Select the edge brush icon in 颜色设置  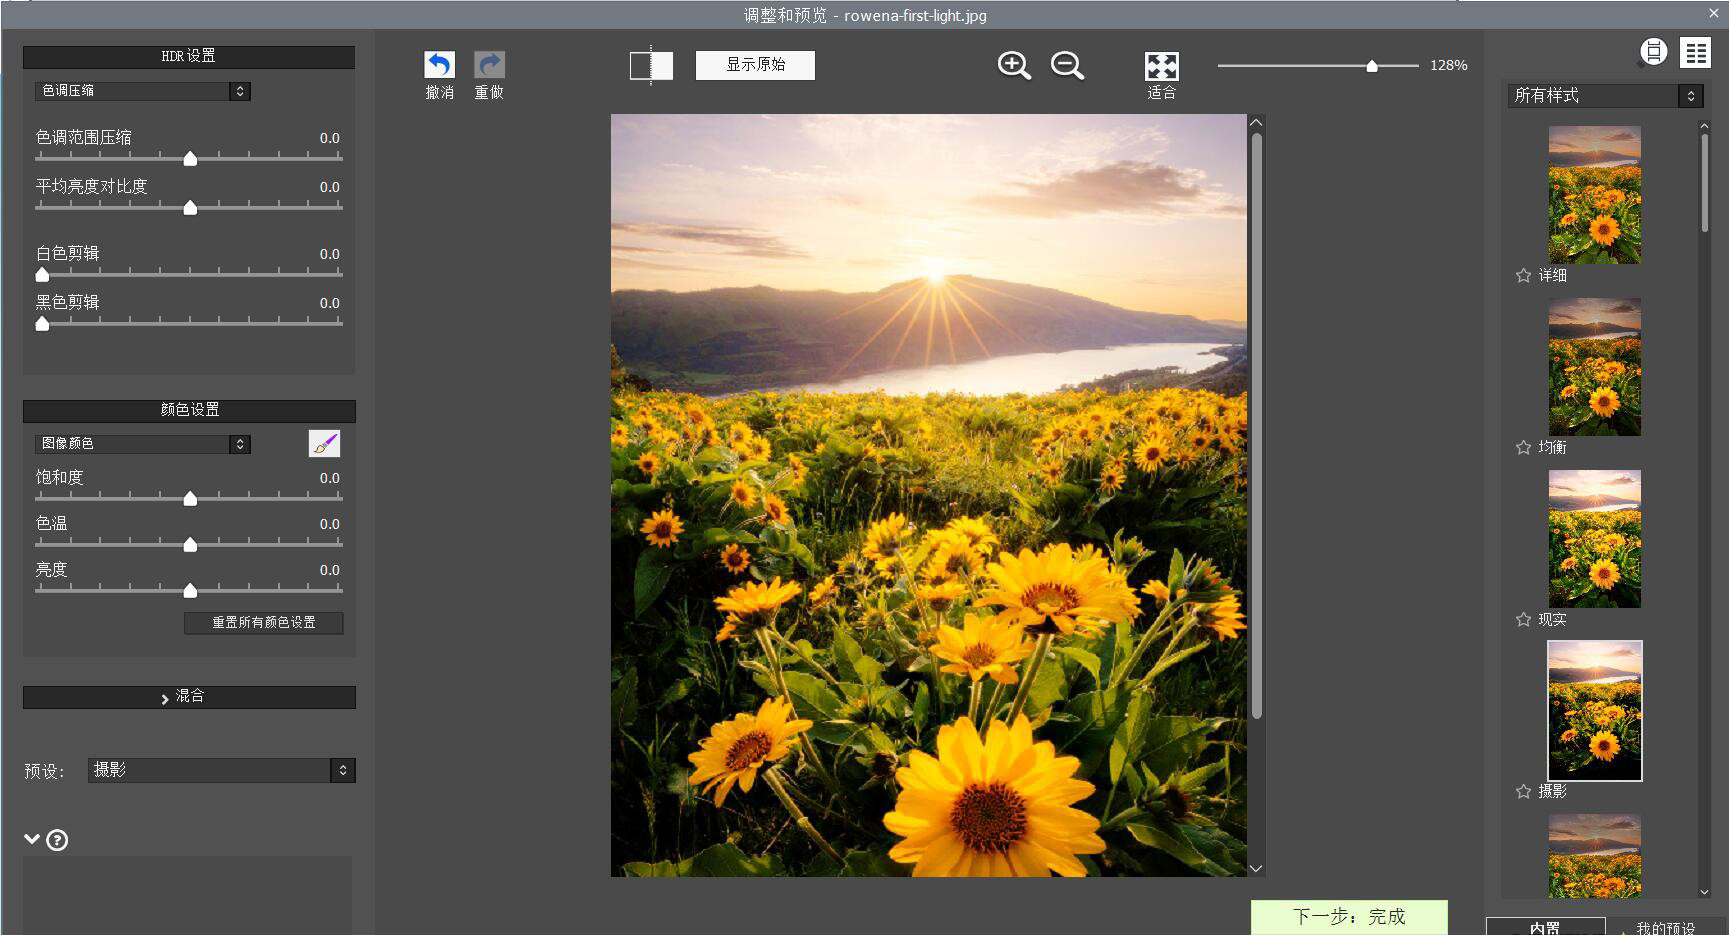[x=323, y=443]
